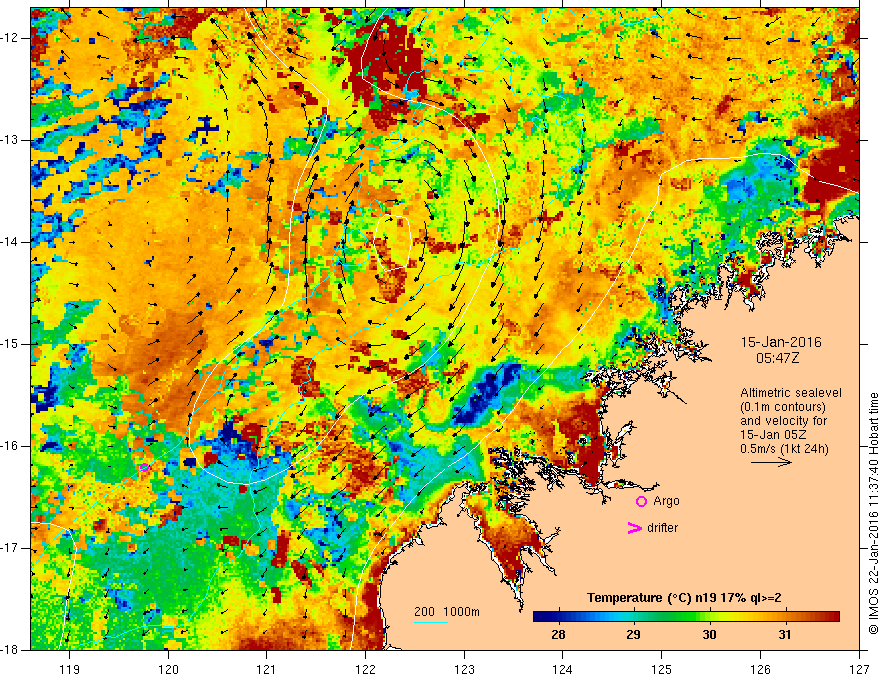Click the '125' longitude axis label

662,669
